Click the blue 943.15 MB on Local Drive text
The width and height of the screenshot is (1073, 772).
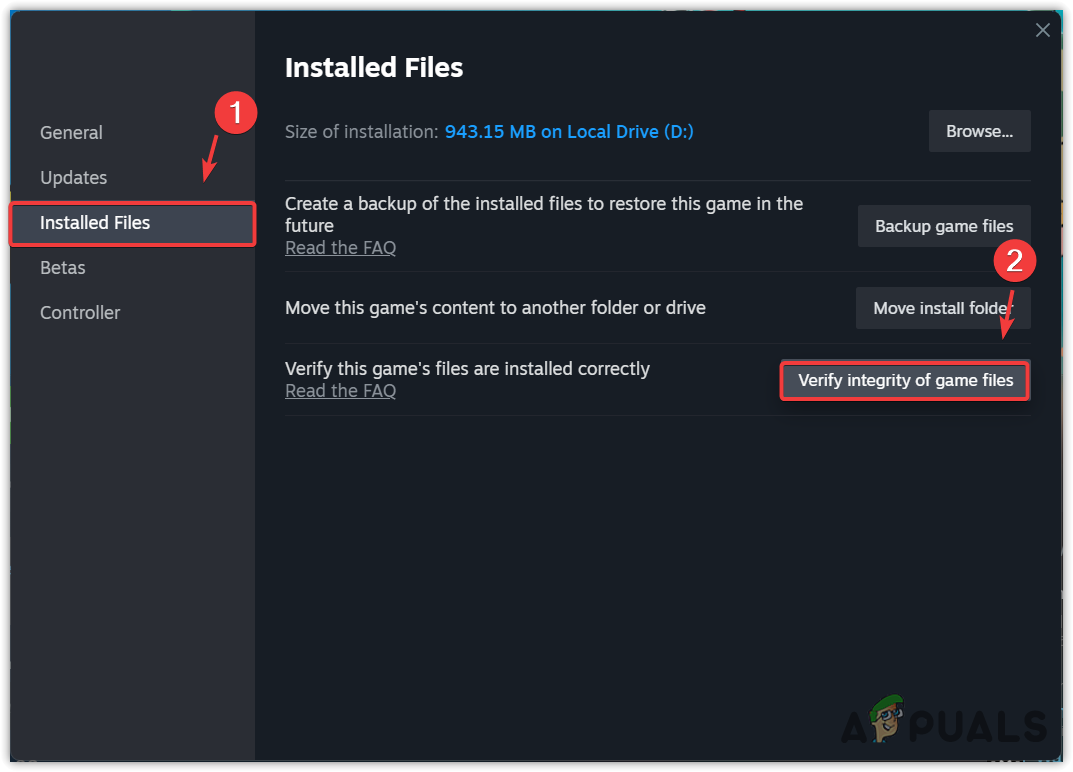click(x=569, y=132)
